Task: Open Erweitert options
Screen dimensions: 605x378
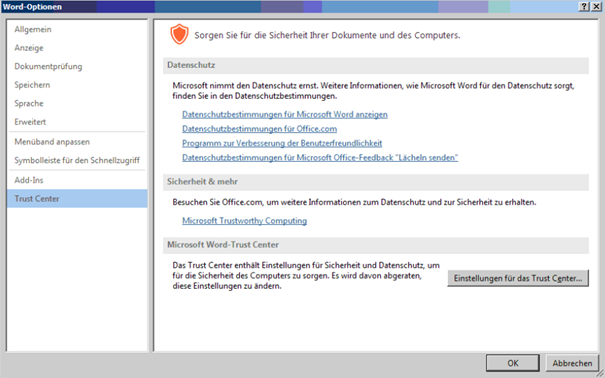Action: pos(77,122)
